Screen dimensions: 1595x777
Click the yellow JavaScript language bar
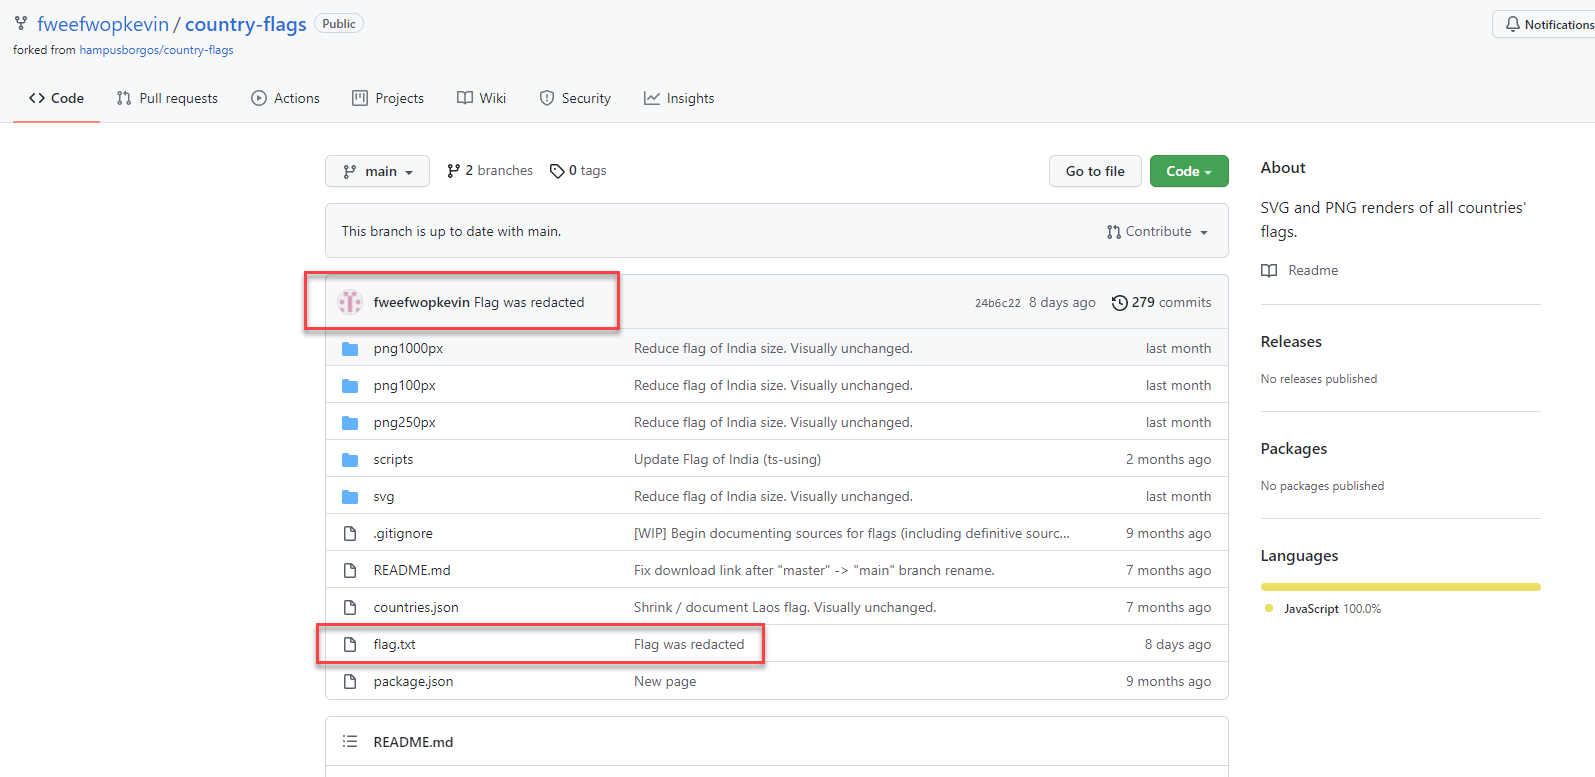(x=1400, y=587)
